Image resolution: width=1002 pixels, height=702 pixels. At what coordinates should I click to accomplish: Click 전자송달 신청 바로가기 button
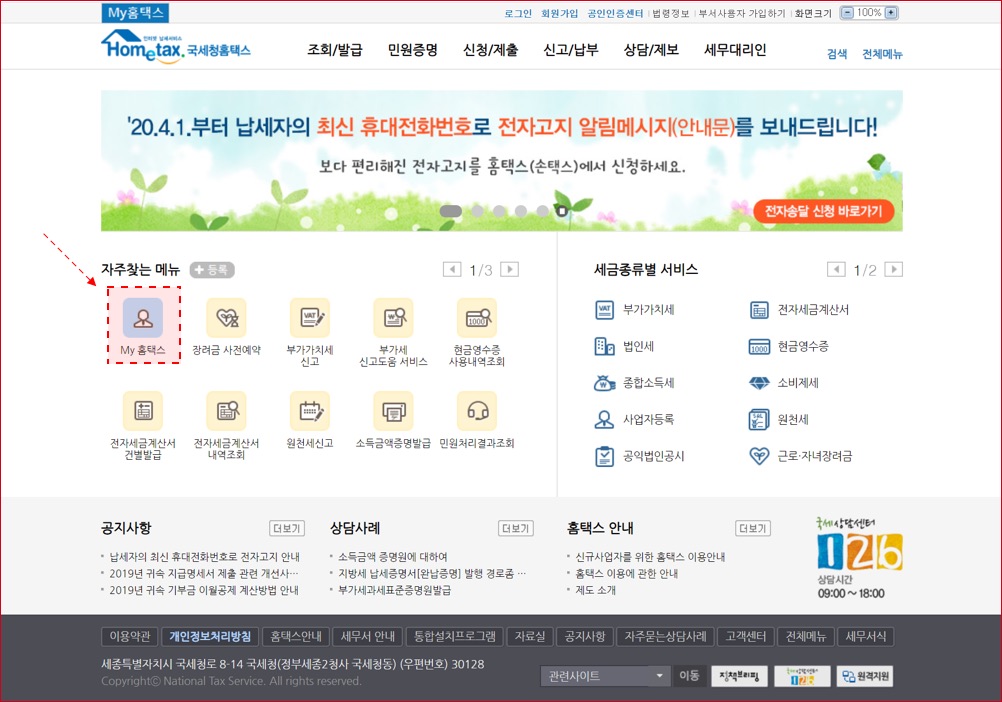pos(824,211)
